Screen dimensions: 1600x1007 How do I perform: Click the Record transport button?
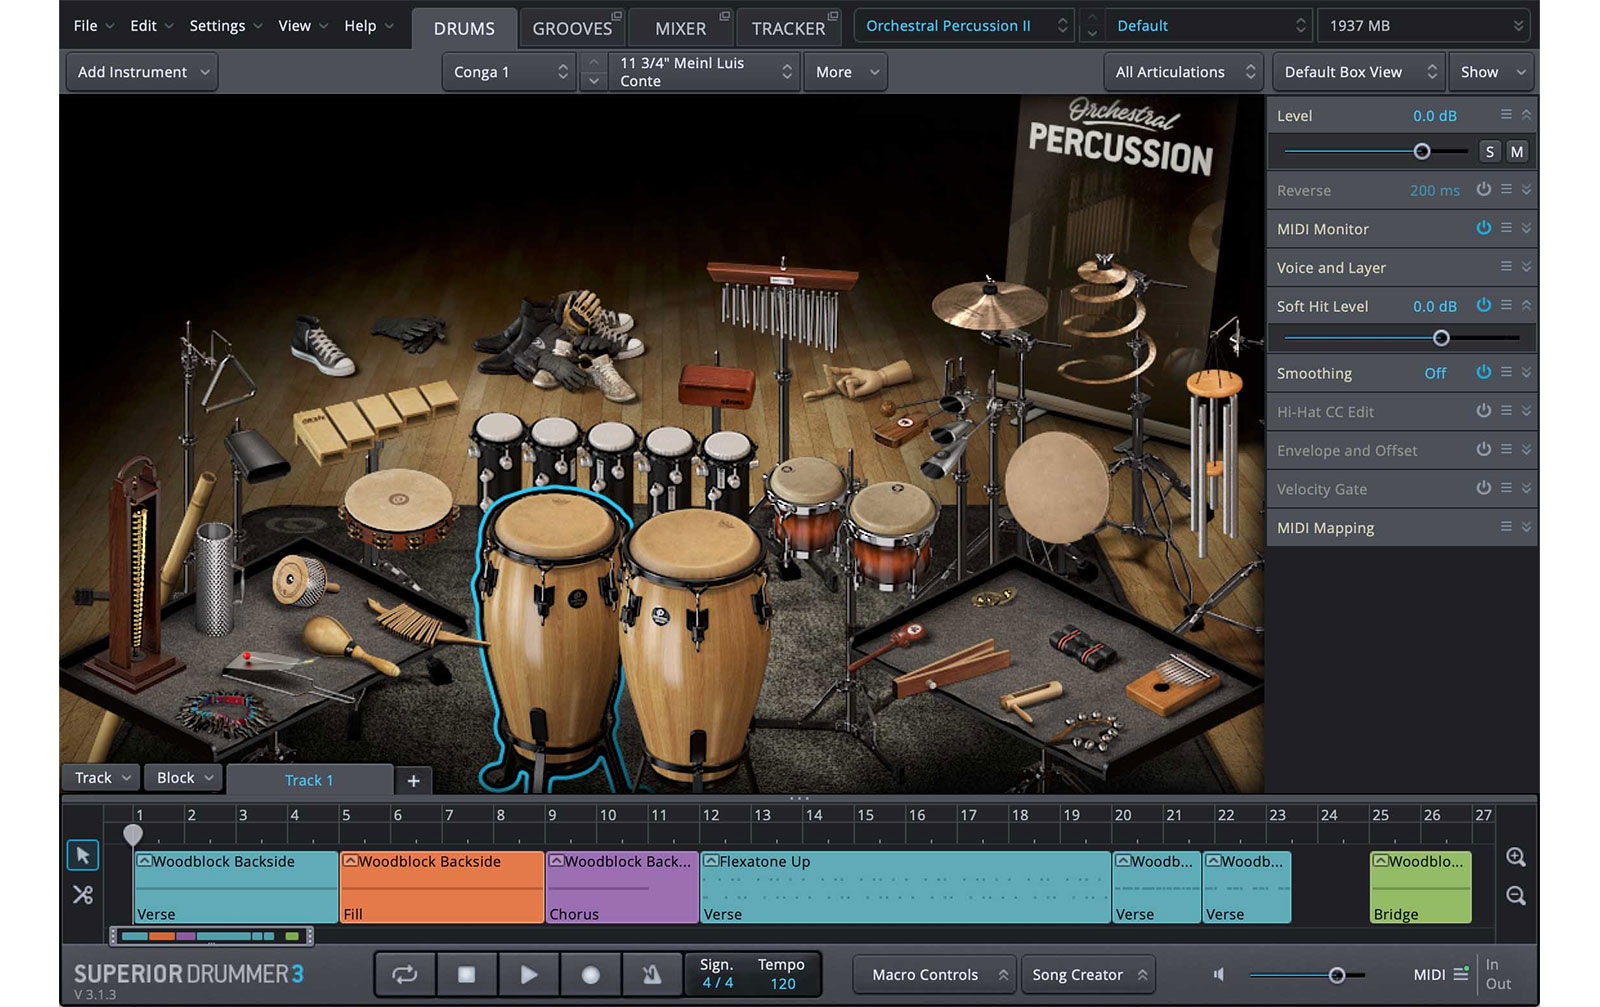click(x=590, y=975)
